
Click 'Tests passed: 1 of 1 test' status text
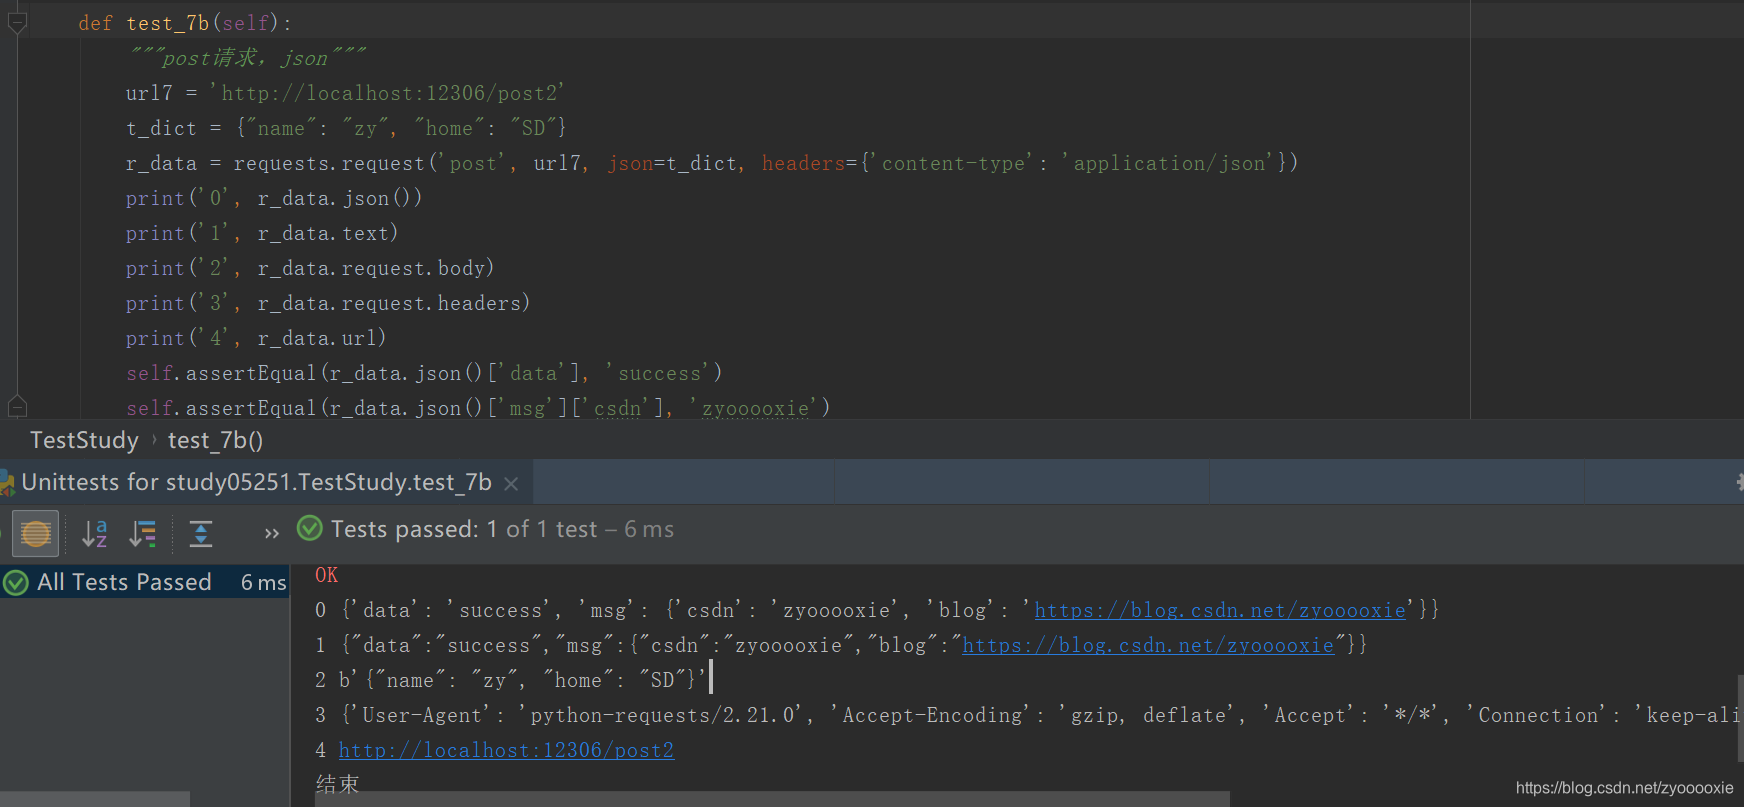[464, 529]
